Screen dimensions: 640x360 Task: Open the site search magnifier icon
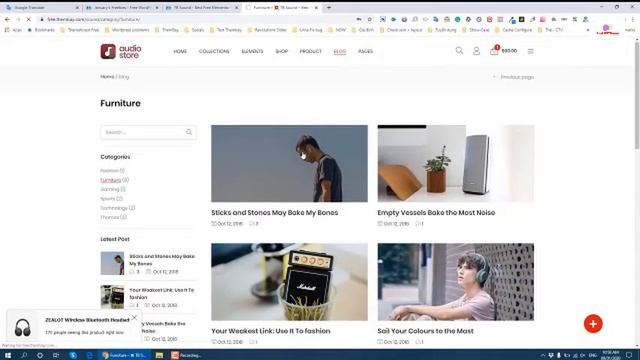pyautogui.click(x=459, y=51)
